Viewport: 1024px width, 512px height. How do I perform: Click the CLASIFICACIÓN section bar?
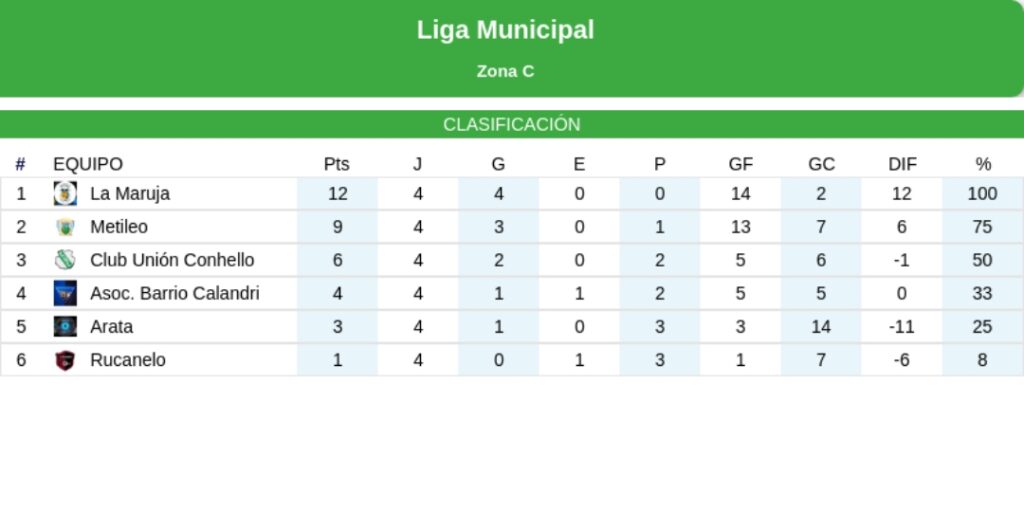tap(512, 124)
